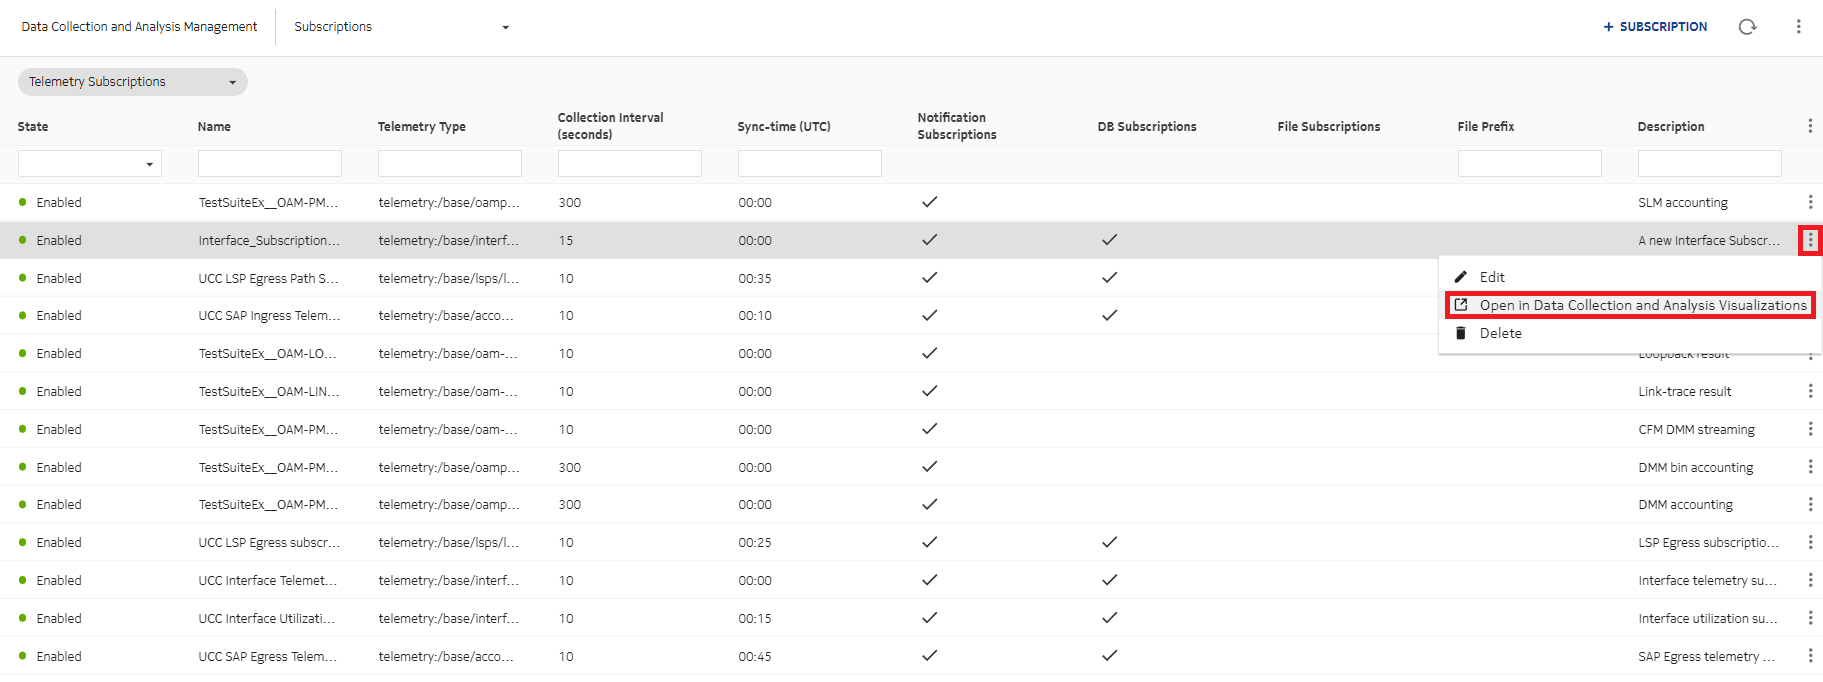Click the + SUBSCRIPTION button
This screenshot has width=1823, height=682.
click(1655, 27)
